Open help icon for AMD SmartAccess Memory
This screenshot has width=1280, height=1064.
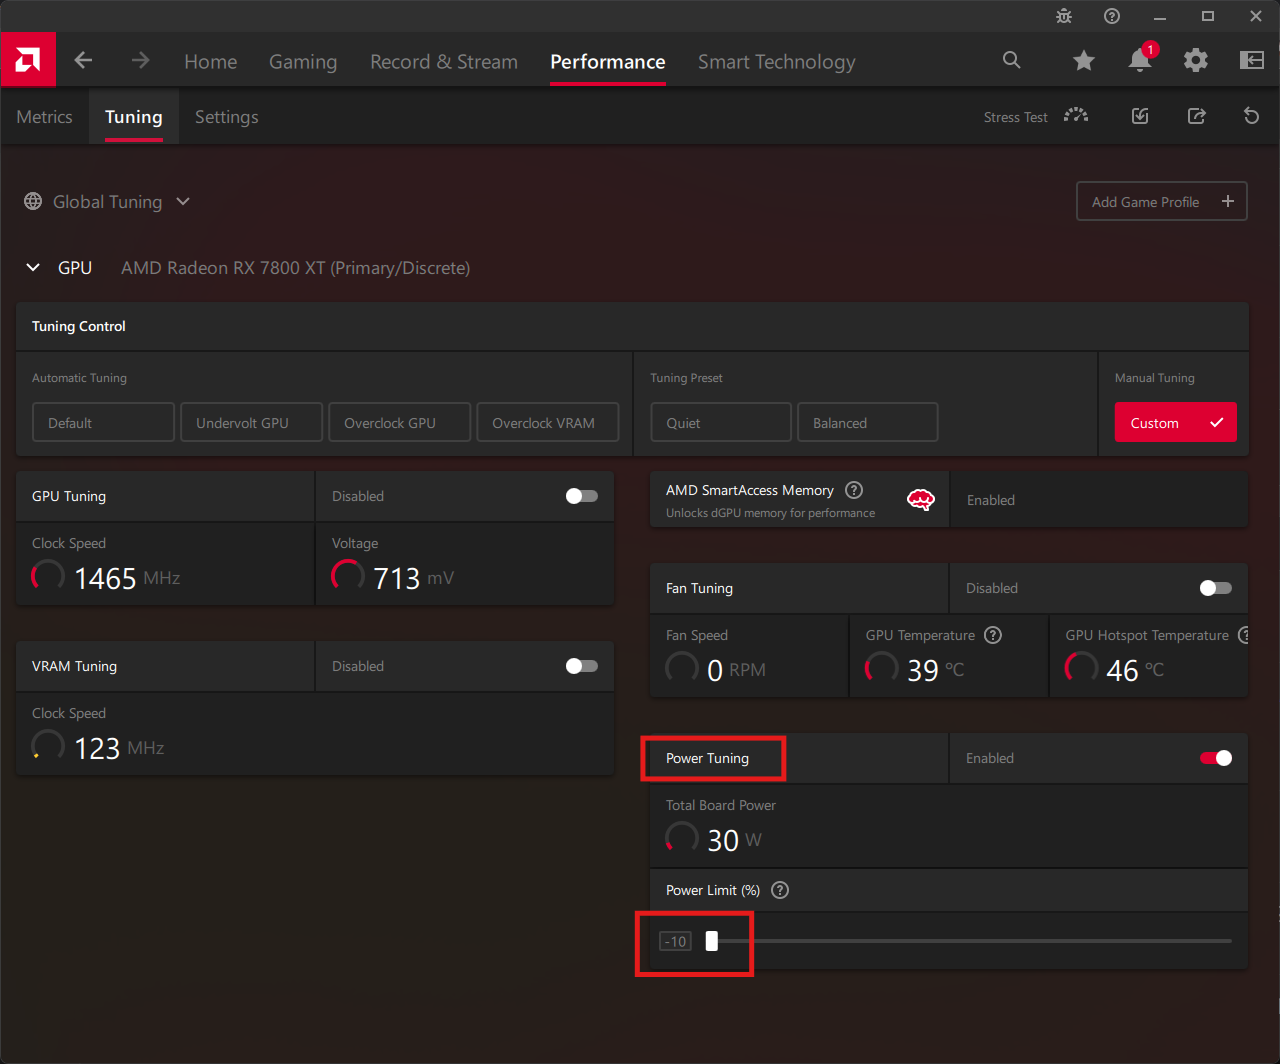click(854, 490)
